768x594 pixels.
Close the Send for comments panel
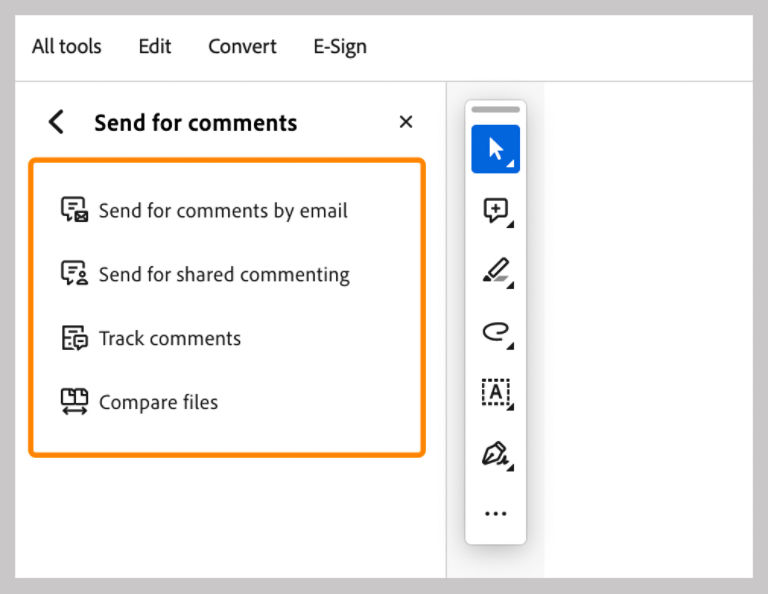[x=406, y=122]
